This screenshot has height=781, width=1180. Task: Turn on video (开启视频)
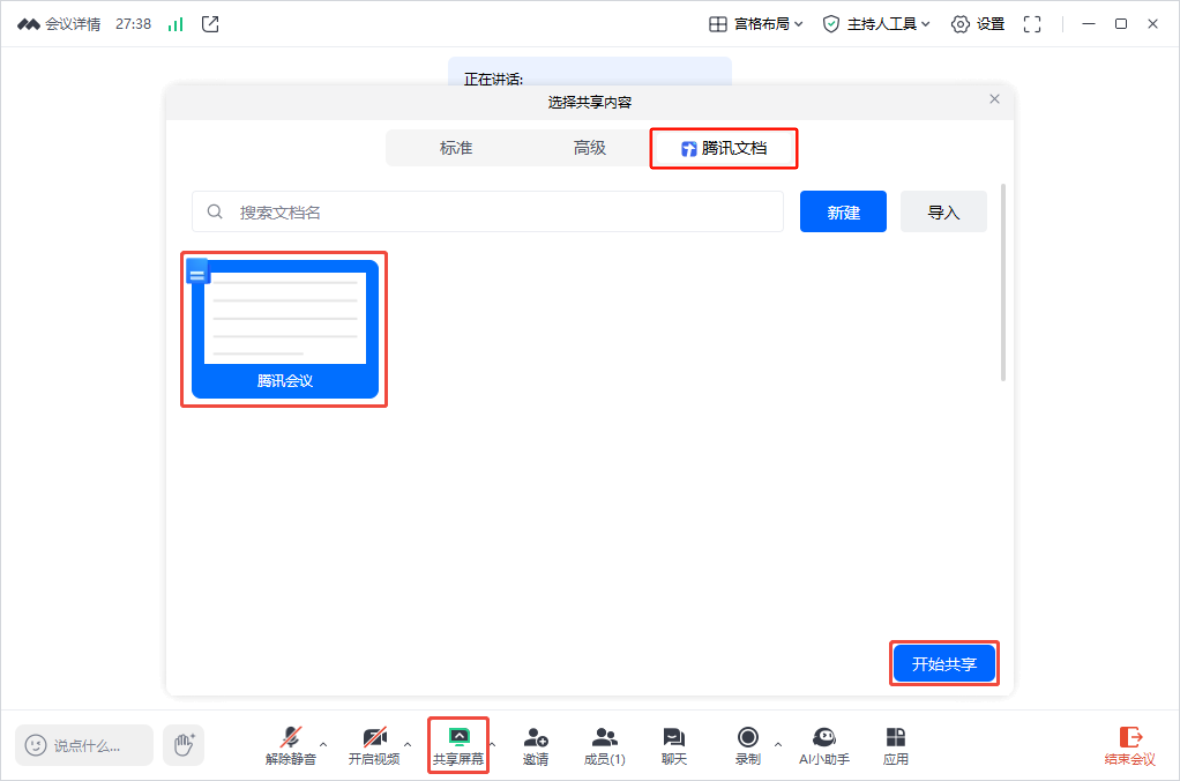374,746
